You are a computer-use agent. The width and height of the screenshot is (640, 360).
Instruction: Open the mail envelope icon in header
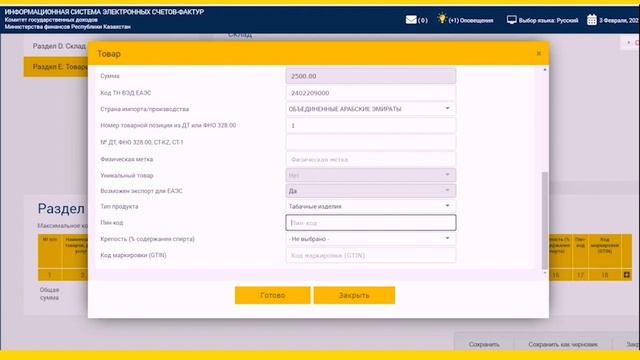[411, 20]
